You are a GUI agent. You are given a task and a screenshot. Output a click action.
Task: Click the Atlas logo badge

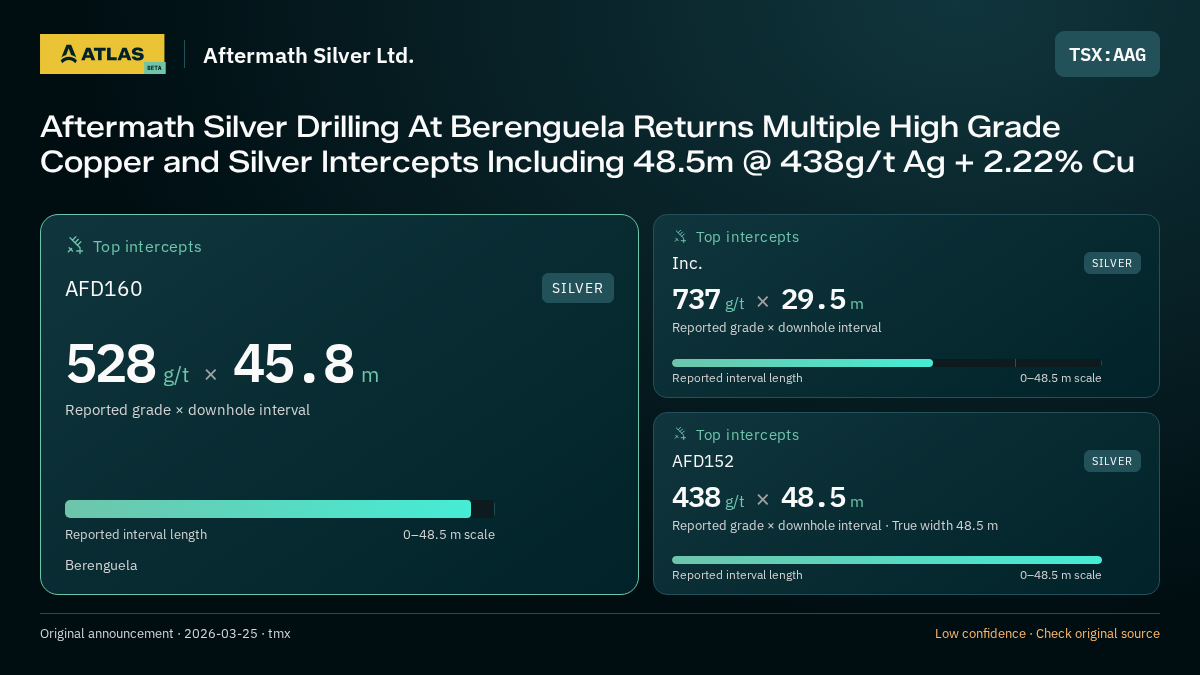[x=102, y=54]
